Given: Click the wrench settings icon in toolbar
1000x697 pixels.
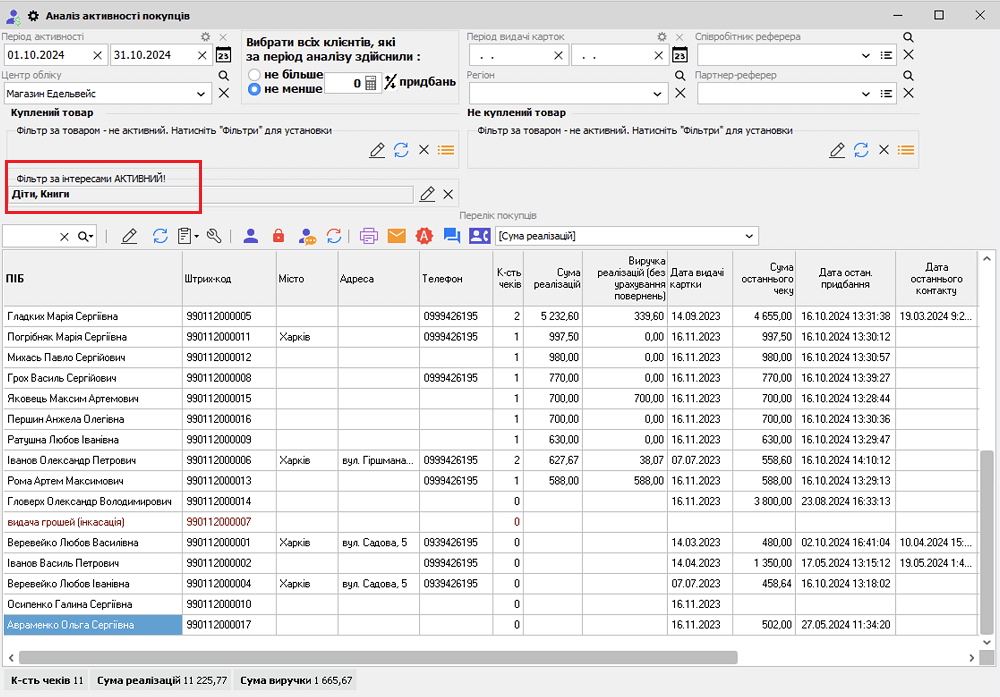Looking at the screenshot, I should [214, 236].
